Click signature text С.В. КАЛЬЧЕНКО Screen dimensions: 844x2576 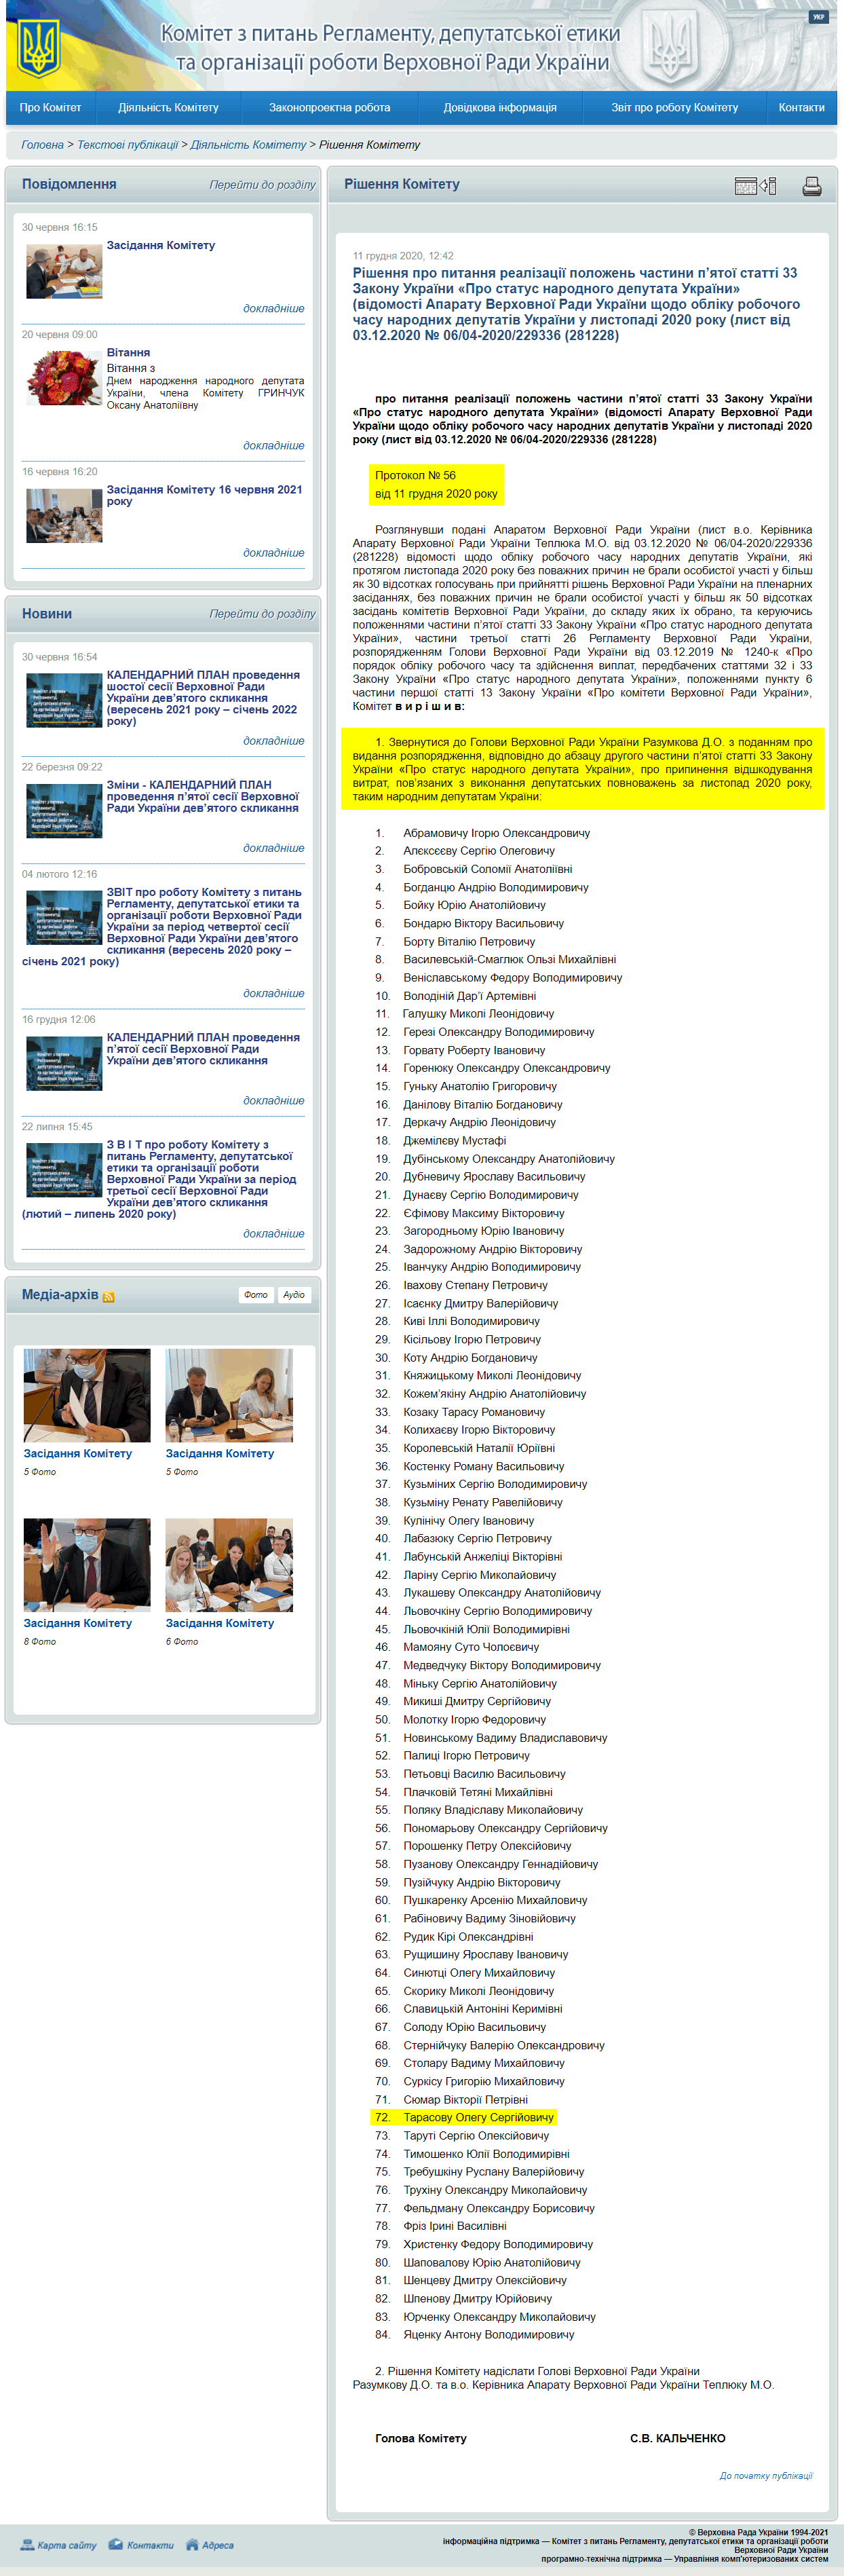(677, 2438)
